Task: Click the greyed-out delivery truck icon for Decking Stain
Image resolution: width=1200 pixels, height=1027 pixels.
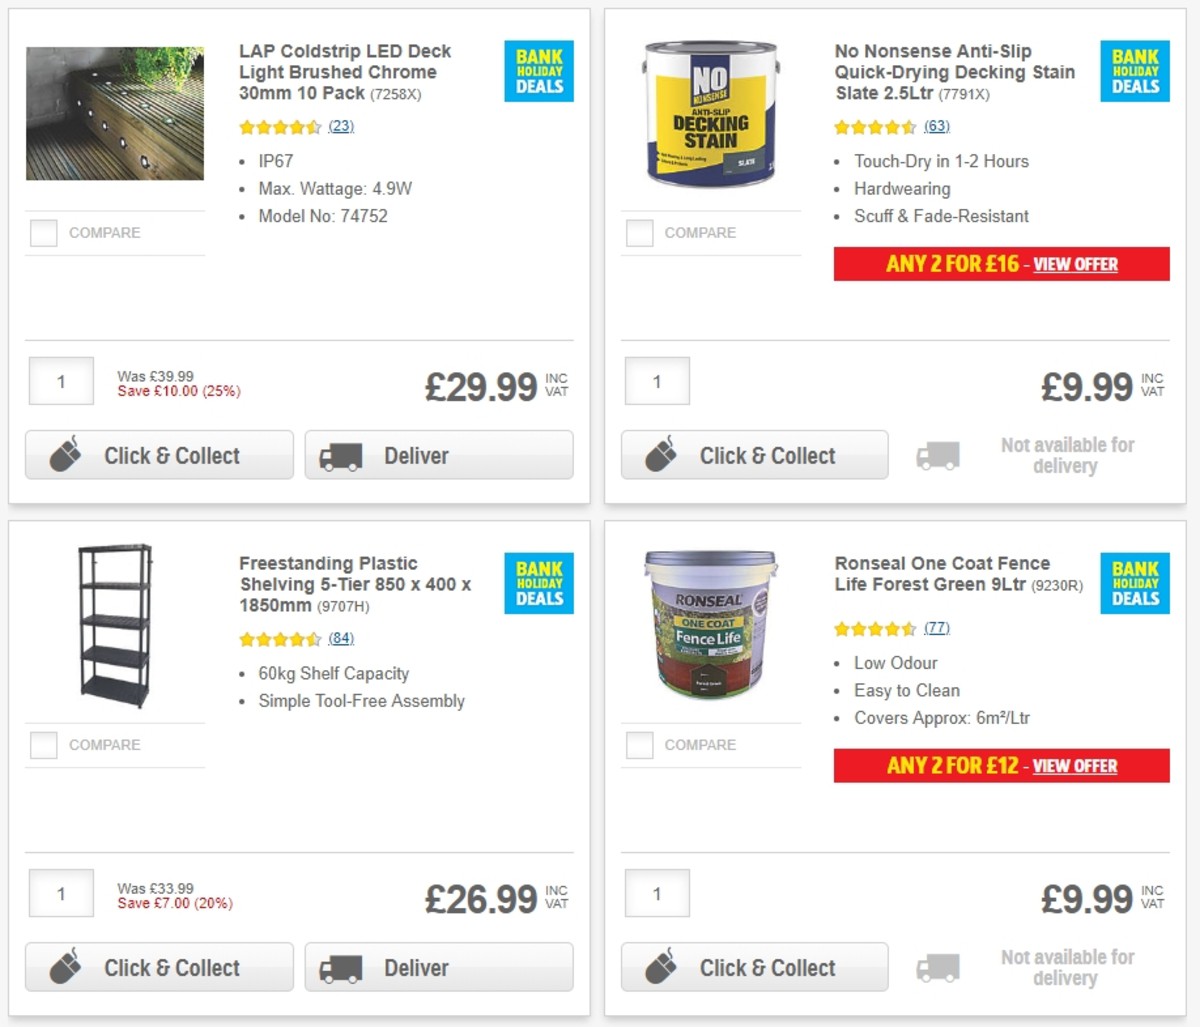Action: click(937, 454)
